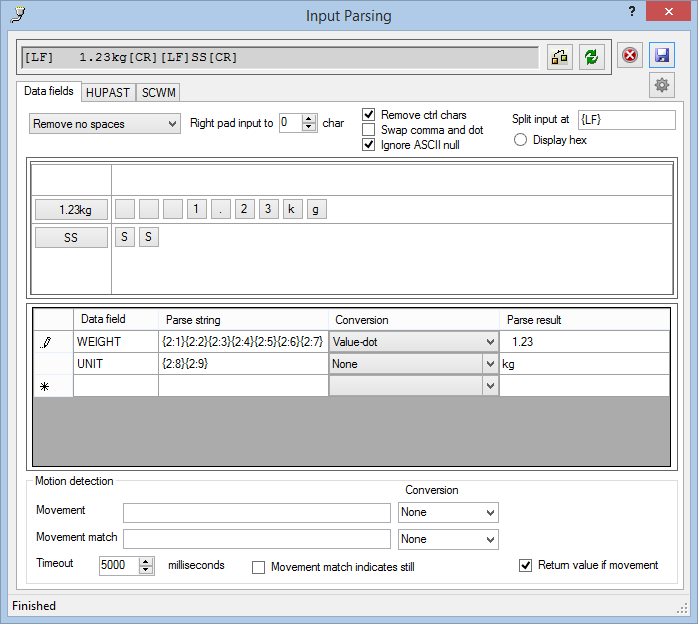Viewport: 698px width, 624px height.
Task: Click the kg parse result cell
Action: (584, 364)
